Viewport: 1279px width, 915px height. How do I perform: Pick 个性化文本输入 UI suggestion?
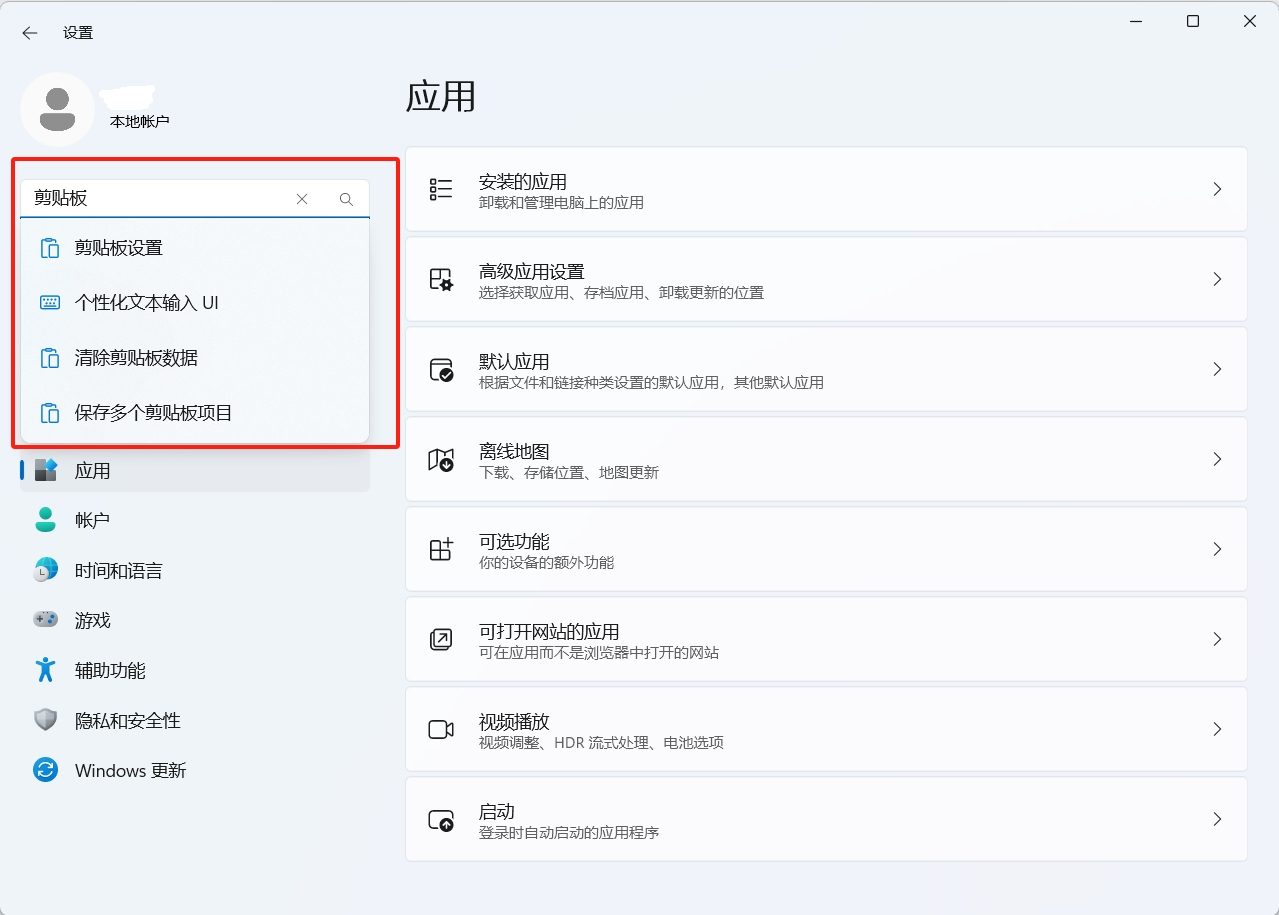[146, 303]
